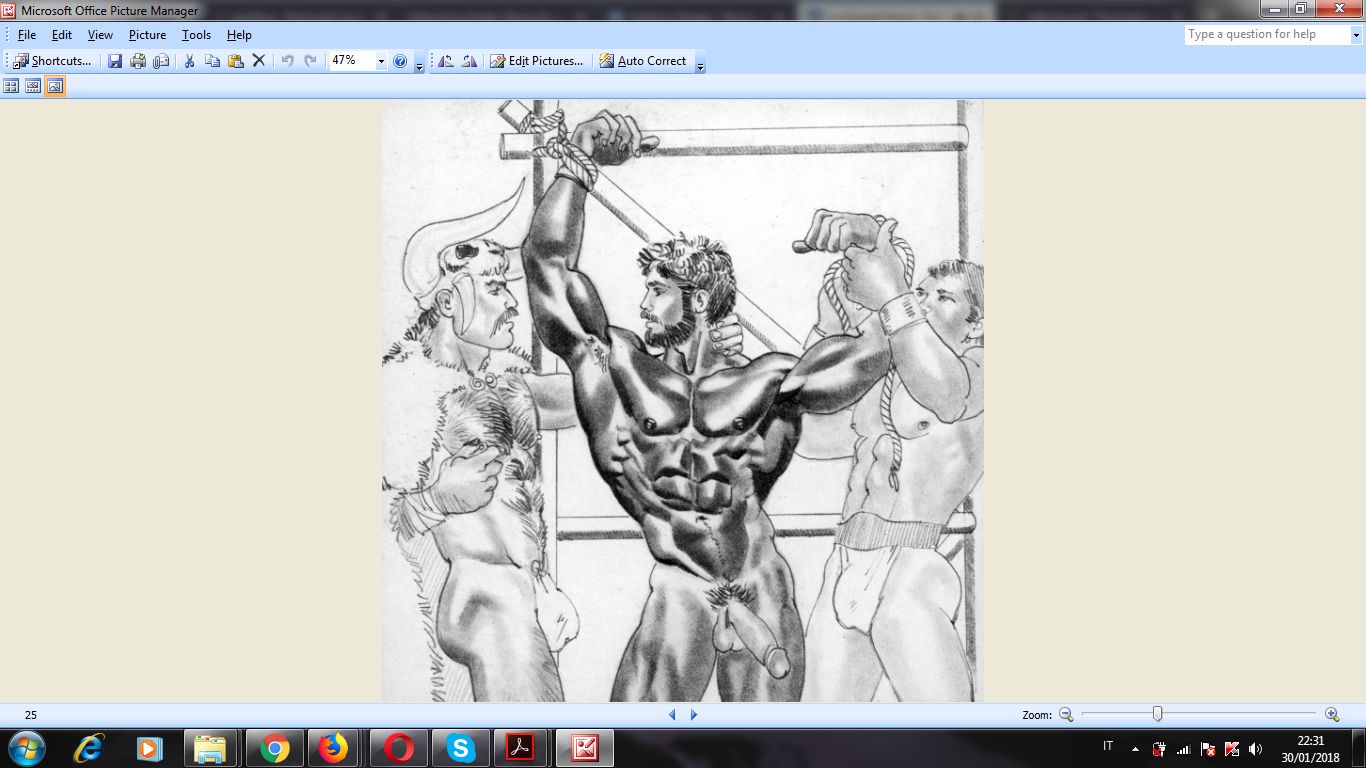Switch to Single Picture view
1366x768 pixels.
55,87
